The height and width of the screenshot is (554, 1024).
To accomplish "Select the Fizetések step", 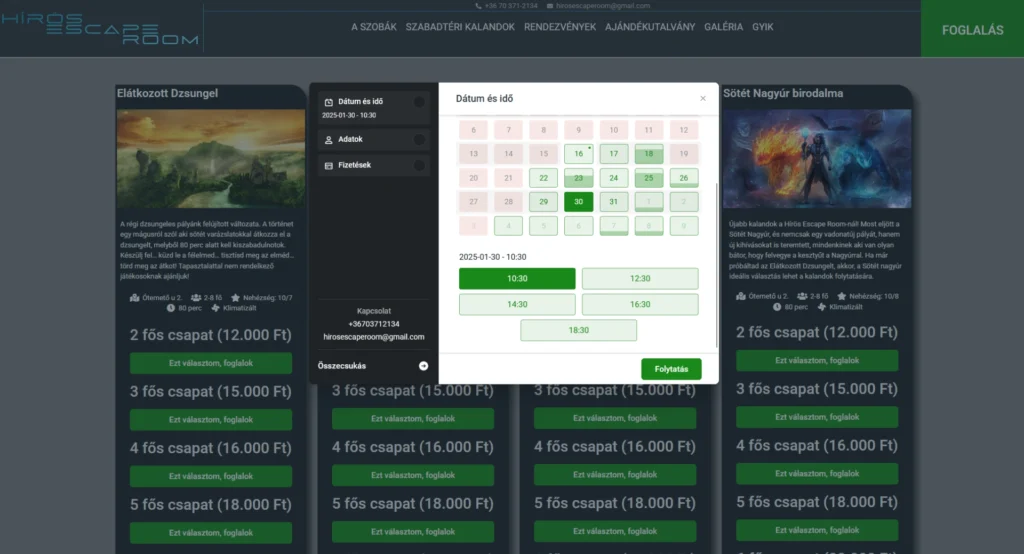I will click(374, 165).
